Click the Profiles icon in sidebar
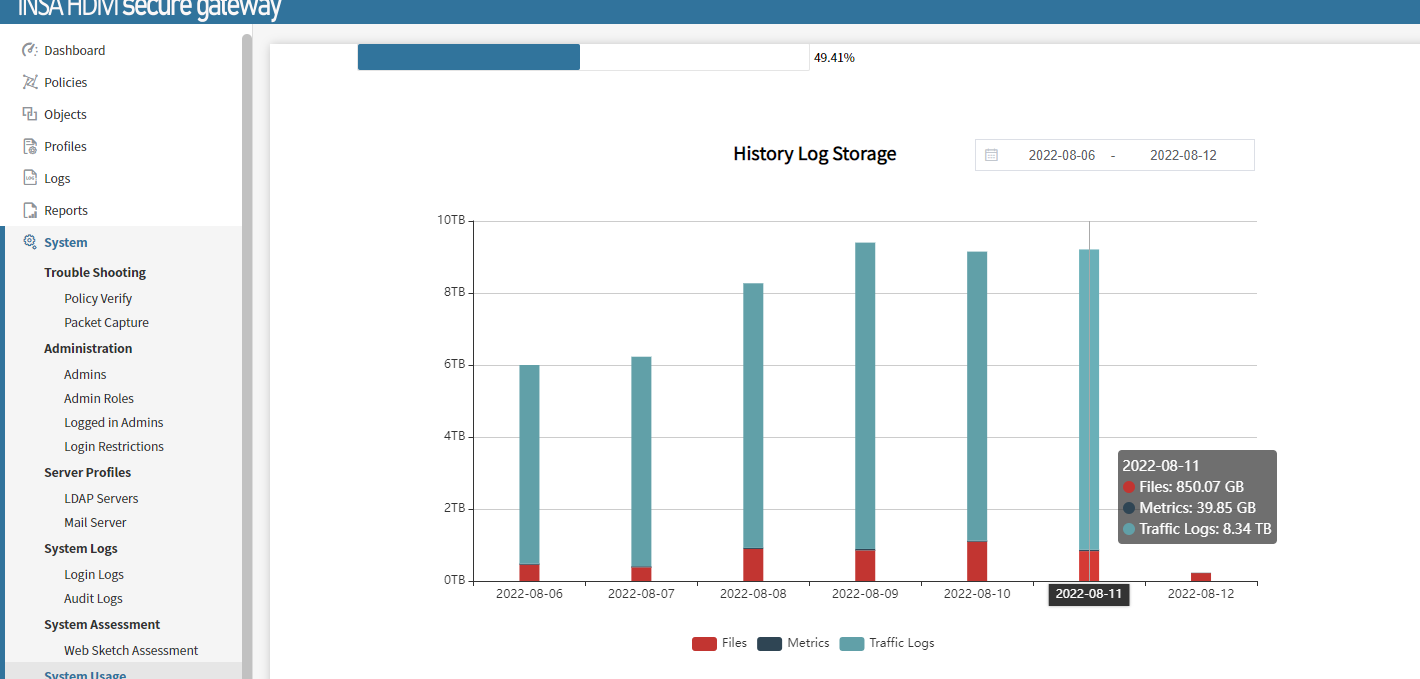 click(30, 146)
